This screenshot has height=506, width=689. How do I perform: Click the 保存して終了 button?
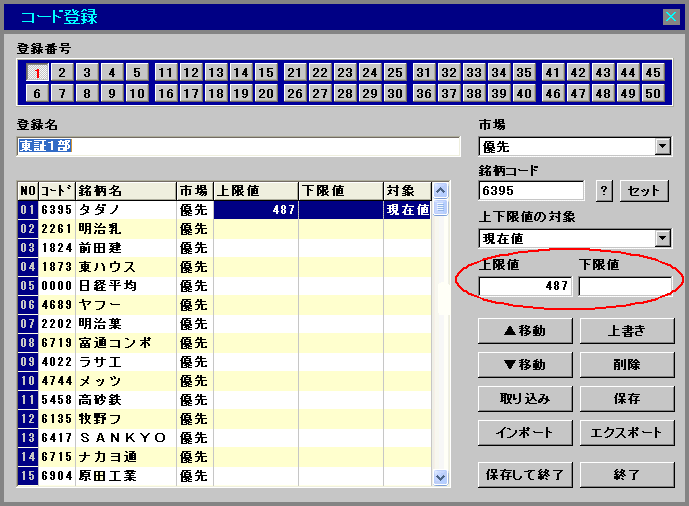tap(526, 474)
